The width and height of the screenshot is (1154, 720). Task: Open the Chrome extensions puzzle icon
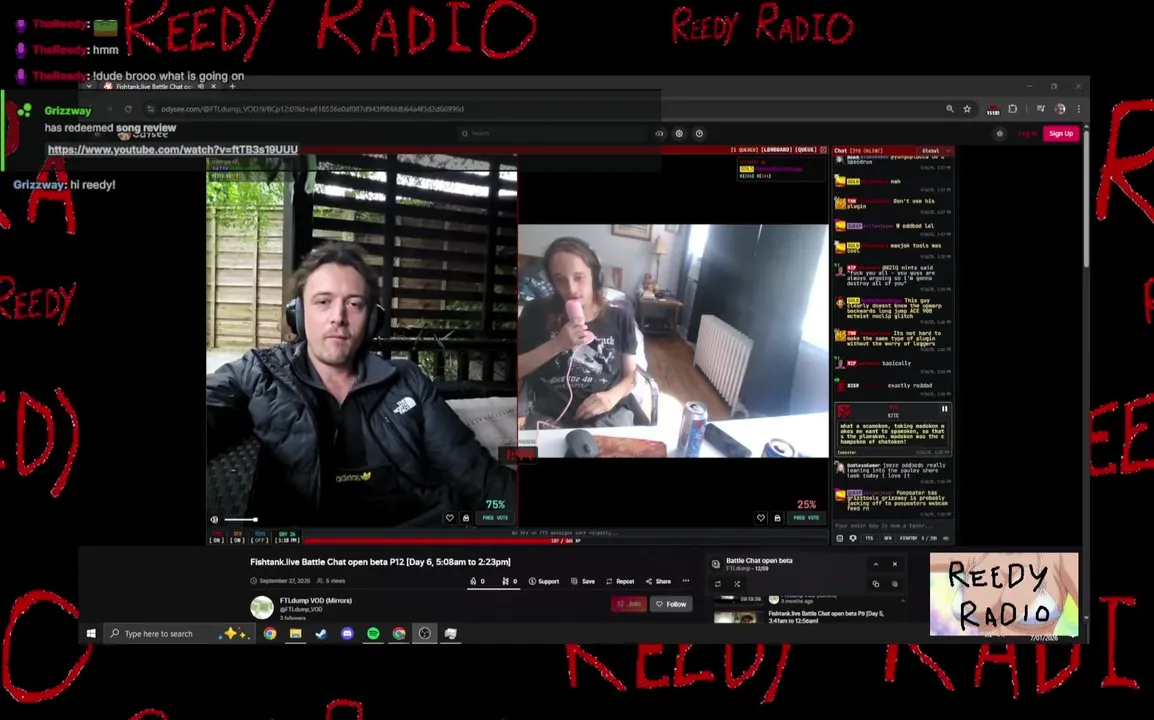tap(1013, 109)
